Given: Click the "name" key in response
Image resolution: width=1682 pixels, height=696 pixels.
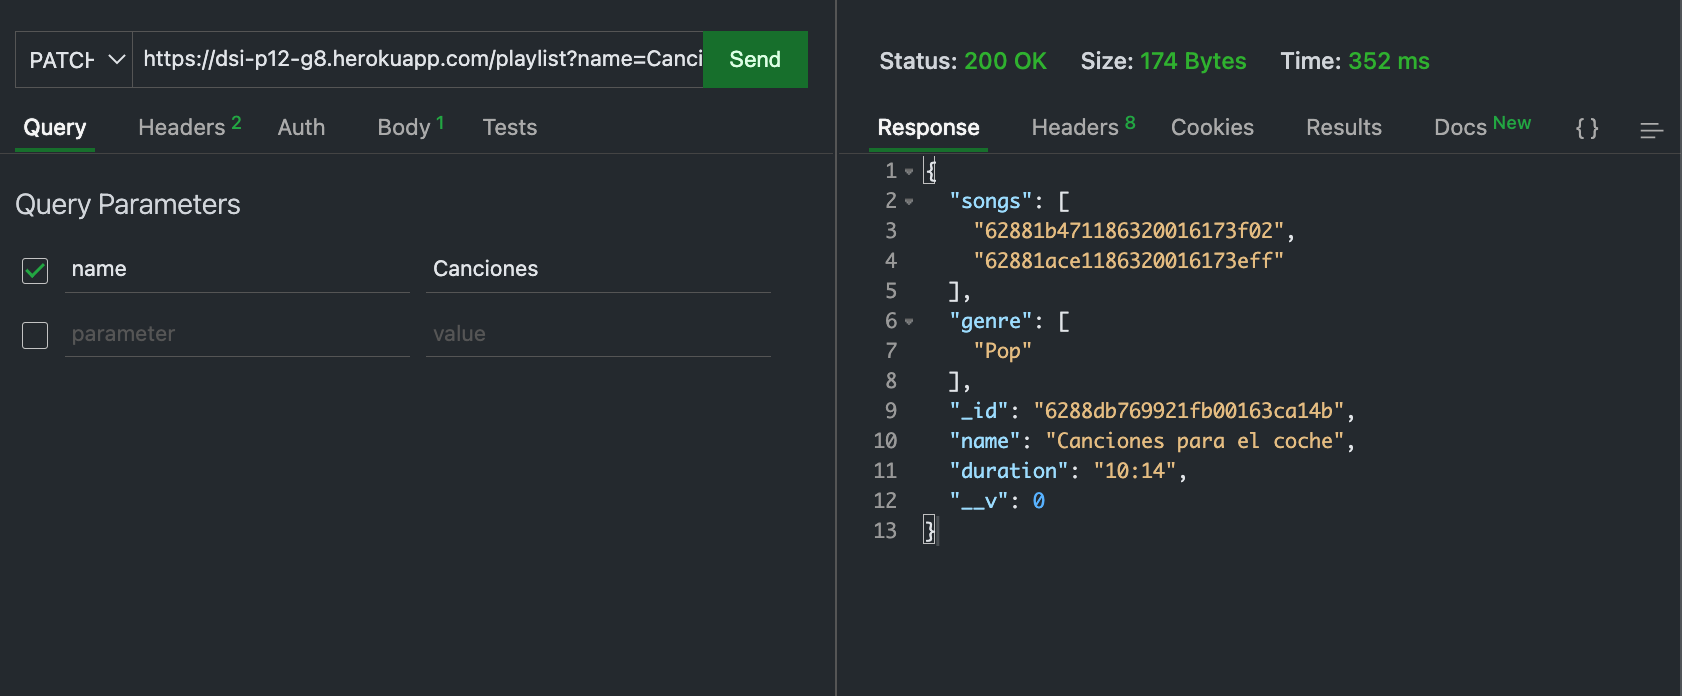Looking at the screenshot, I should coord(985,441).
